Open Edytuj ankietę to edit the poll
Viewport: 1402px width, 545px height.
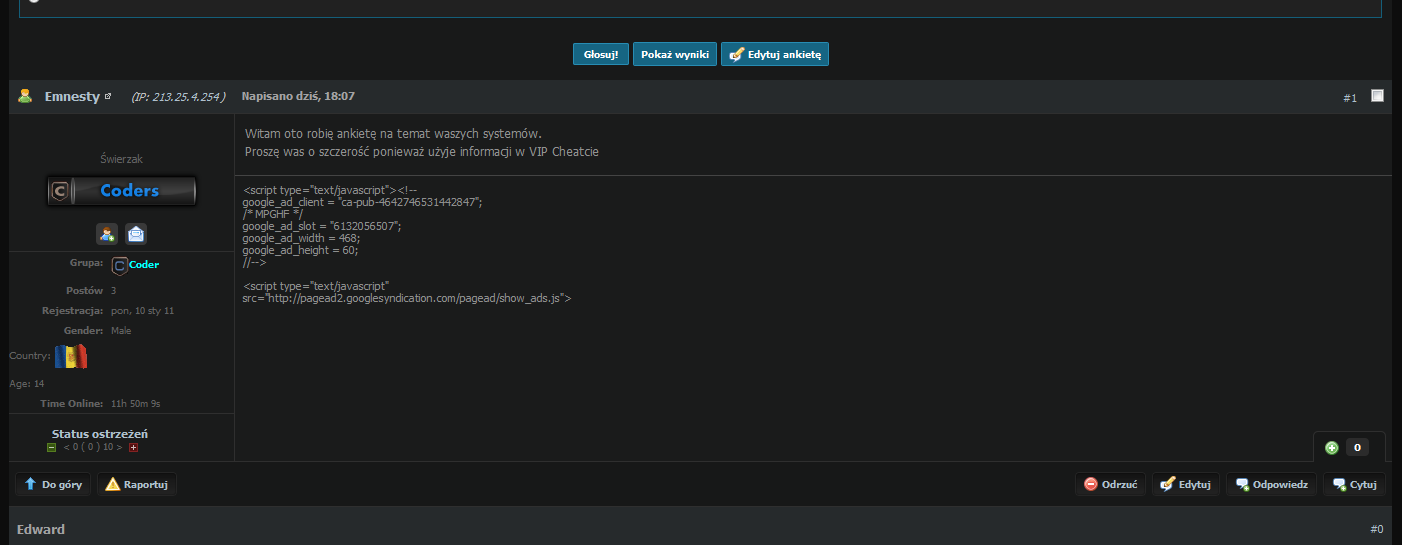(x=775, y=54)
